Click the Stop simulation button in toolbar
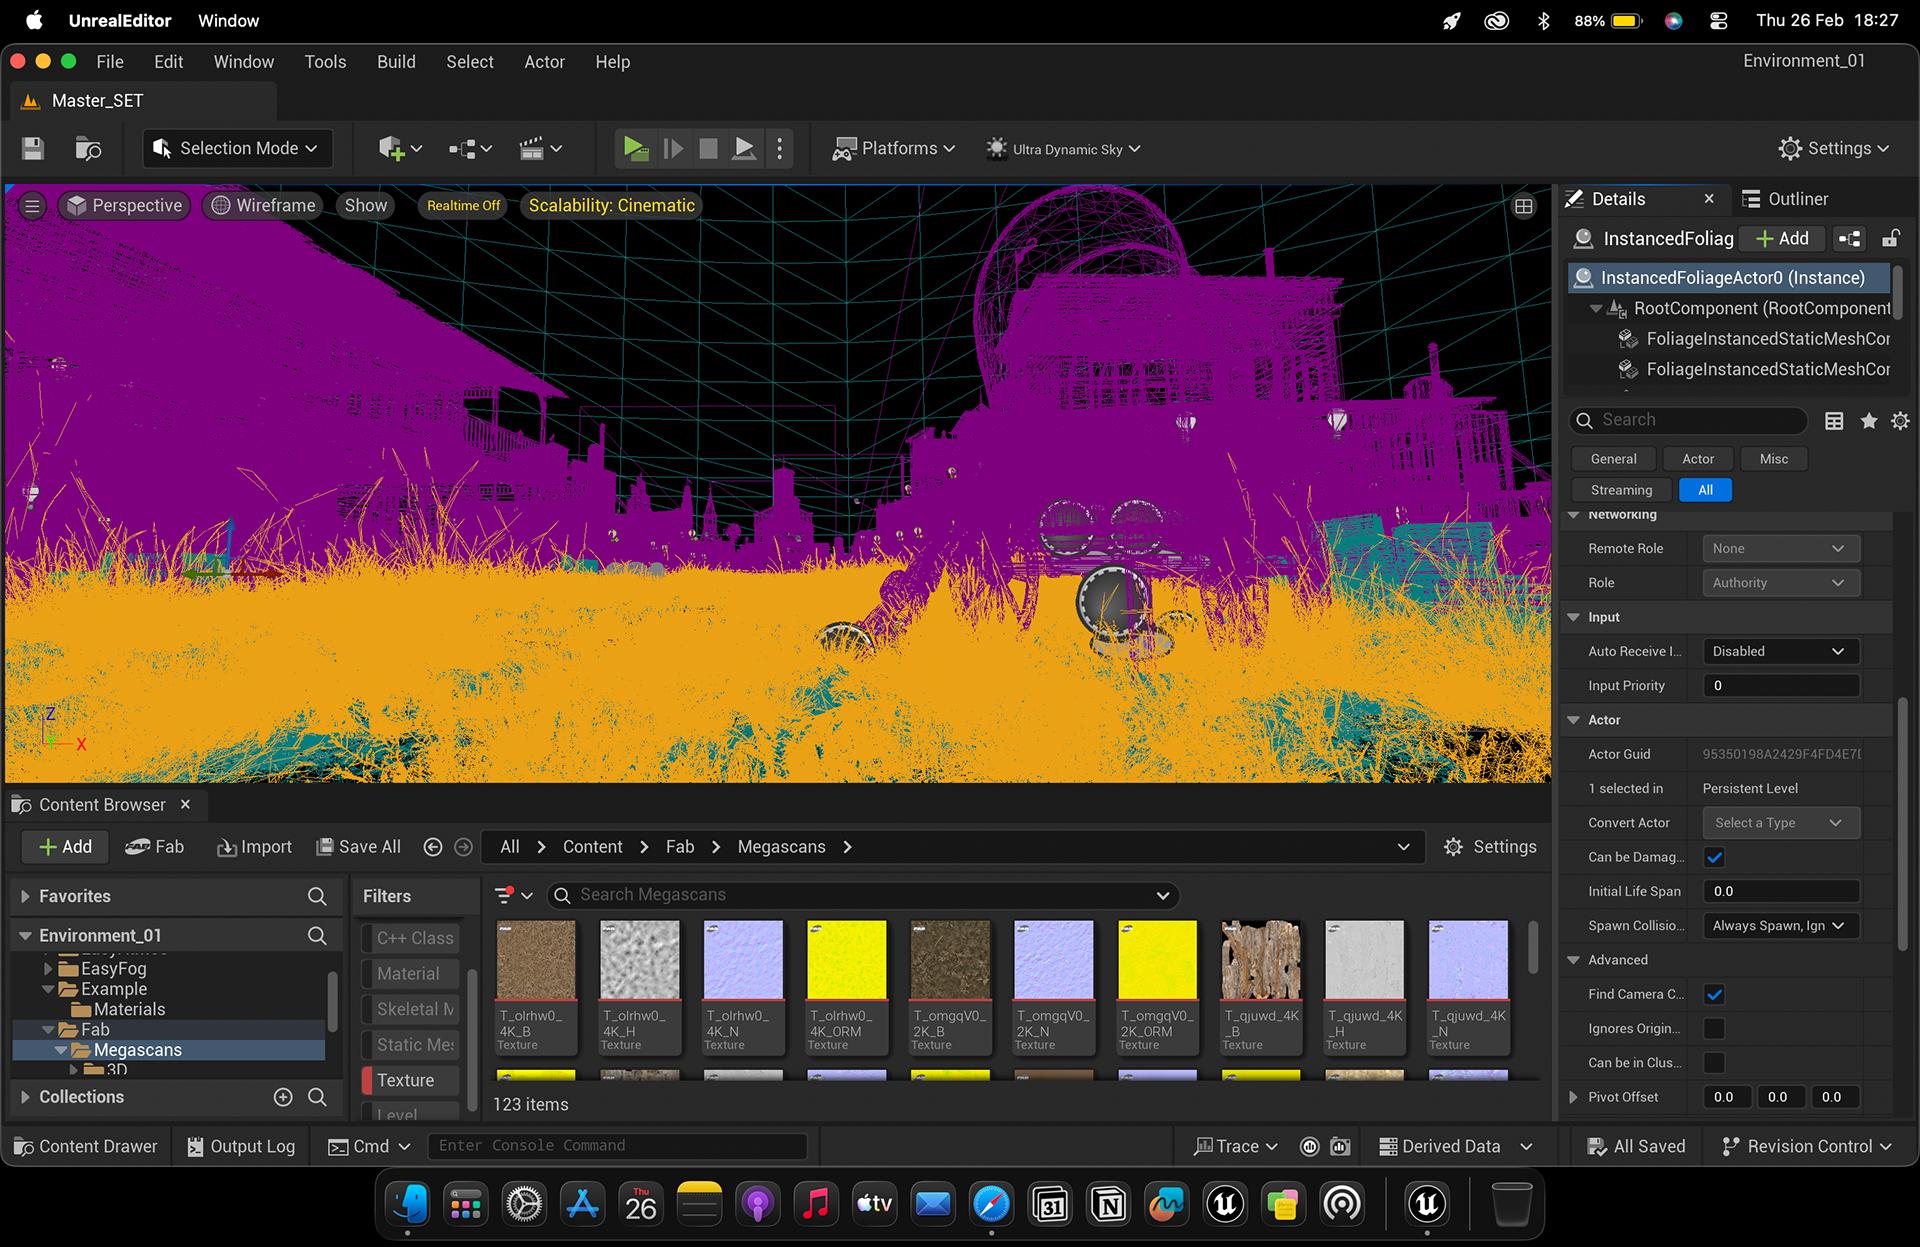Viewport: 1920px width, 1247px height. pos(708,149)
